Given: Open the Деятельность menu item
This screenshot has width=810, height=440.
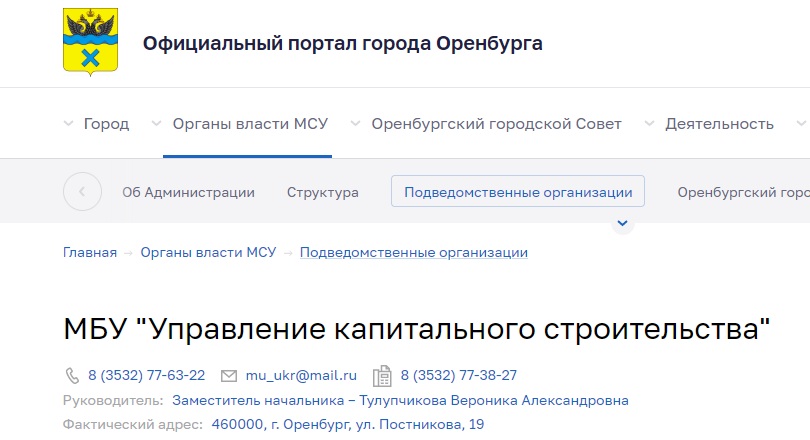Looking at the screenshot, I should [719, 124].
